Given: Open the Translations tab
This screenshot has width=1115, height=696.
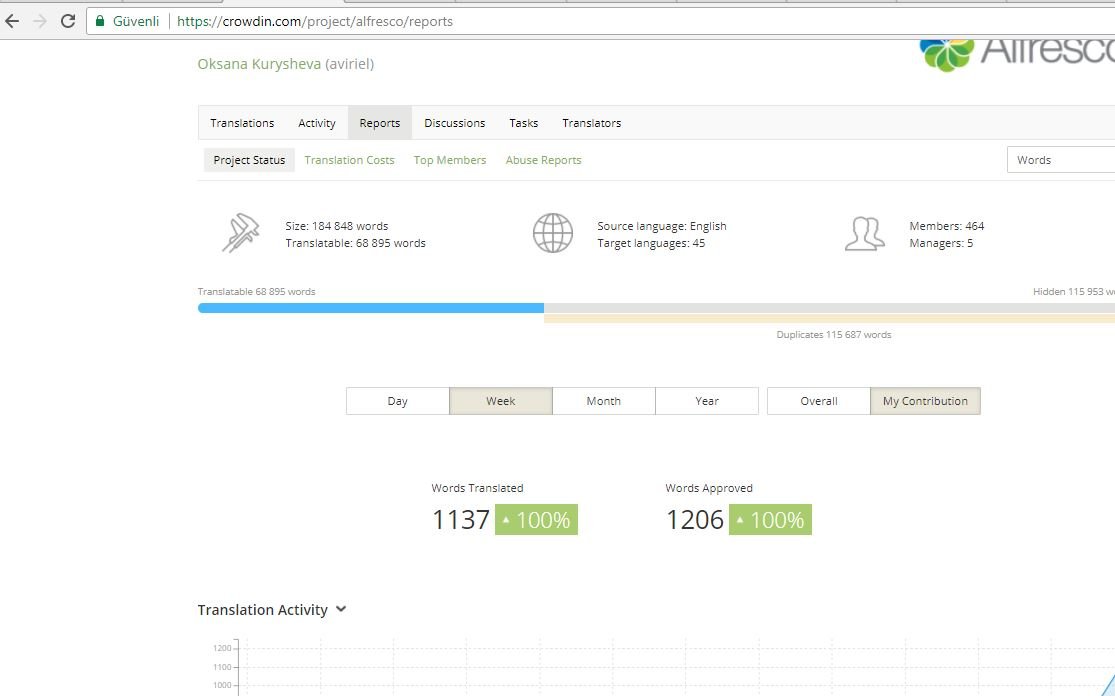Looking at the screenshot, I should click(242, 123).
